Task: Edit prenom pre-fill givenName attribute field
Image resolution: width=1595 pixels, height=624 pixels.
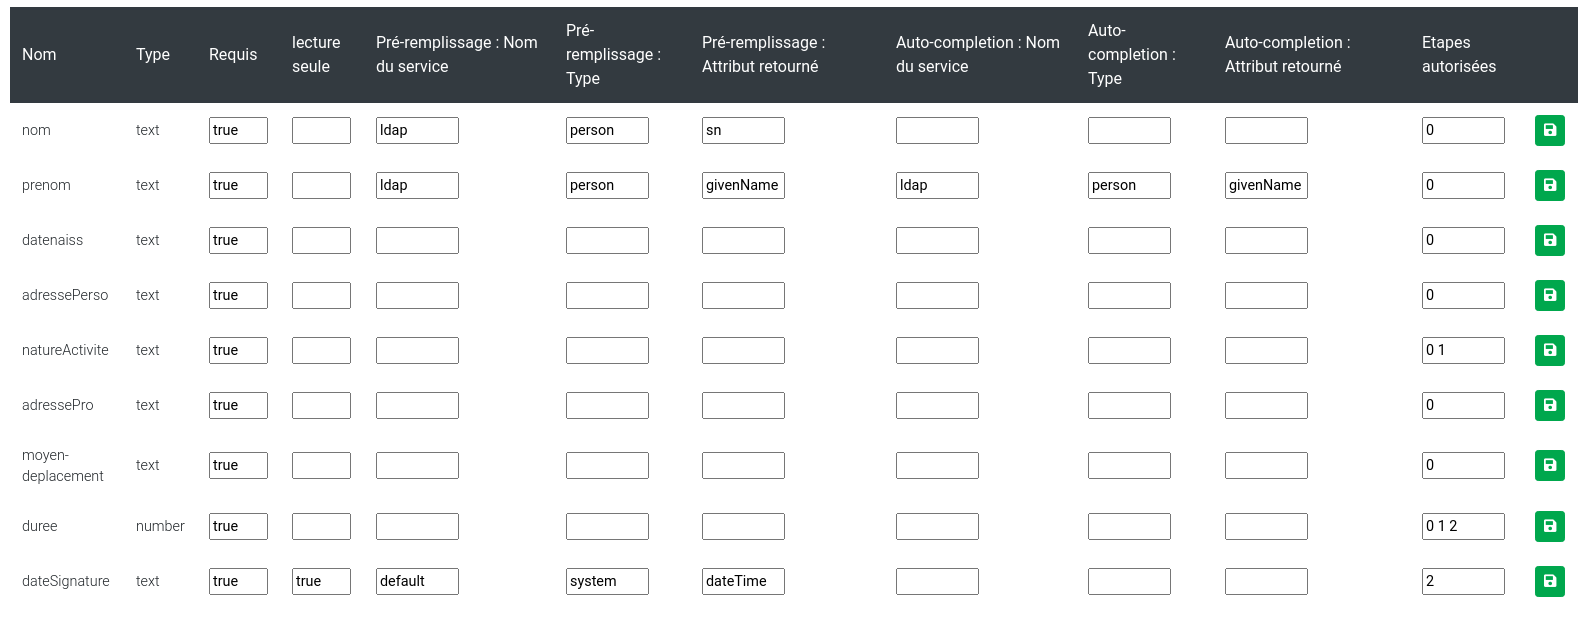Action: 743,185
